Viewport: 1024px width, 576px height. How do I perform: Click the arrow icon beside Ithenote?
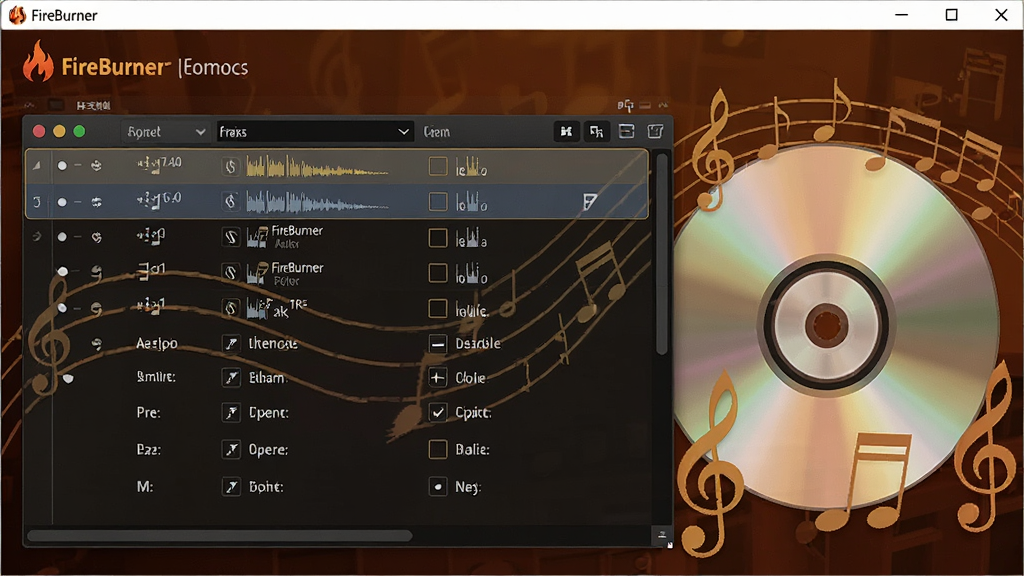pyautogui.click(x=231, y=343)
